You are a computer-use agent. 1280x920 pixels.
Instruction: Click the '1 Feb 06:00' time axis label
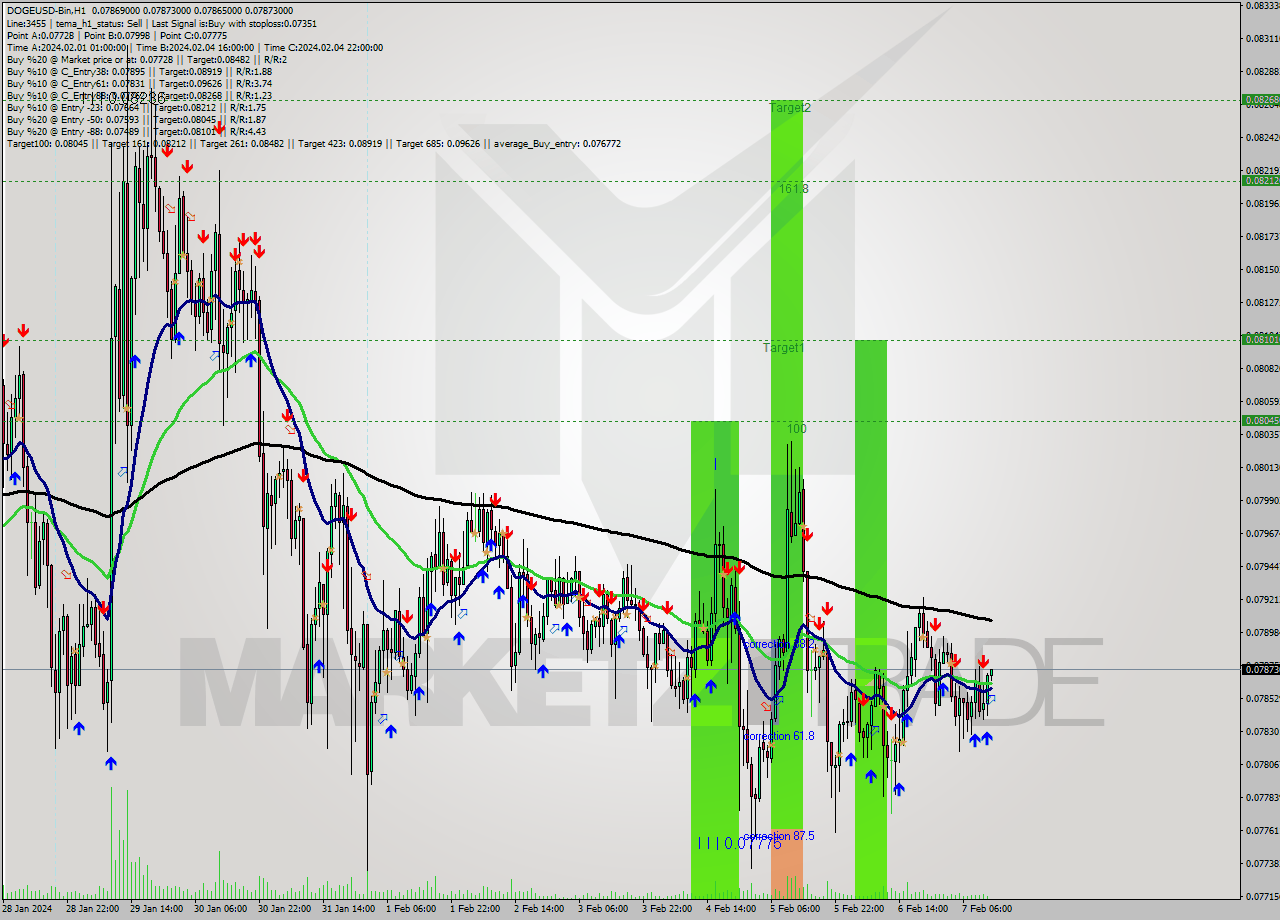[x=411, y=909]
